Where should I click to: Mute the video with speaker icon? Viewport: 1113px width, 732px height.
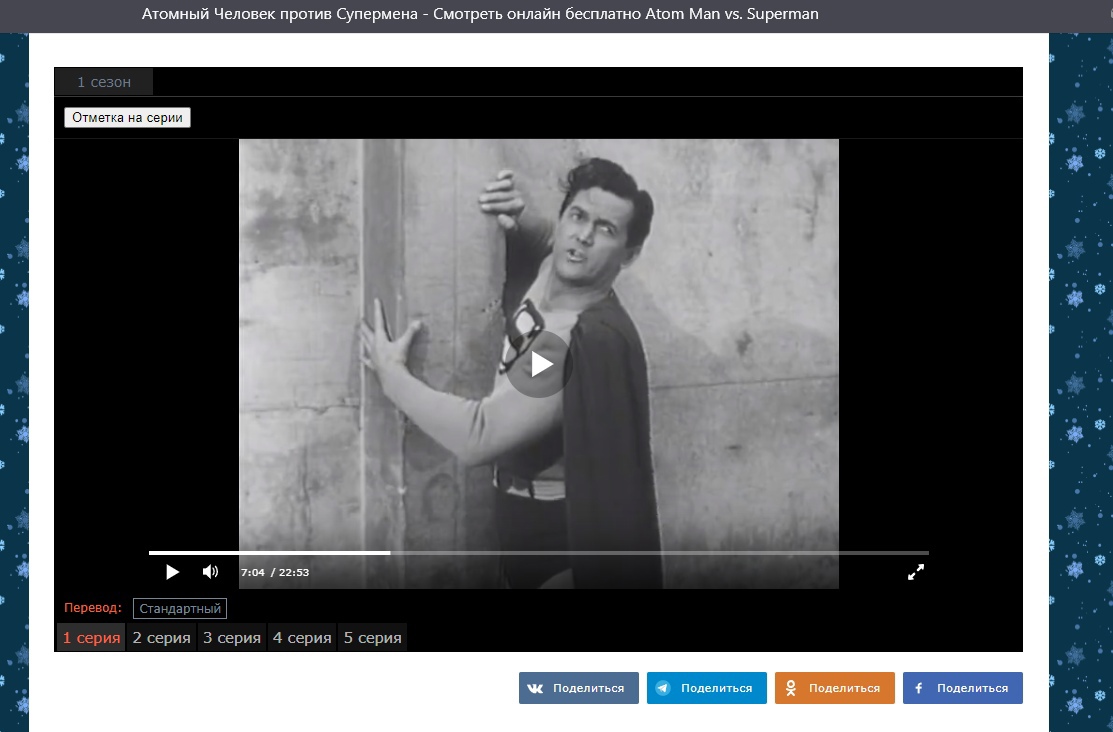coord(210,572)
